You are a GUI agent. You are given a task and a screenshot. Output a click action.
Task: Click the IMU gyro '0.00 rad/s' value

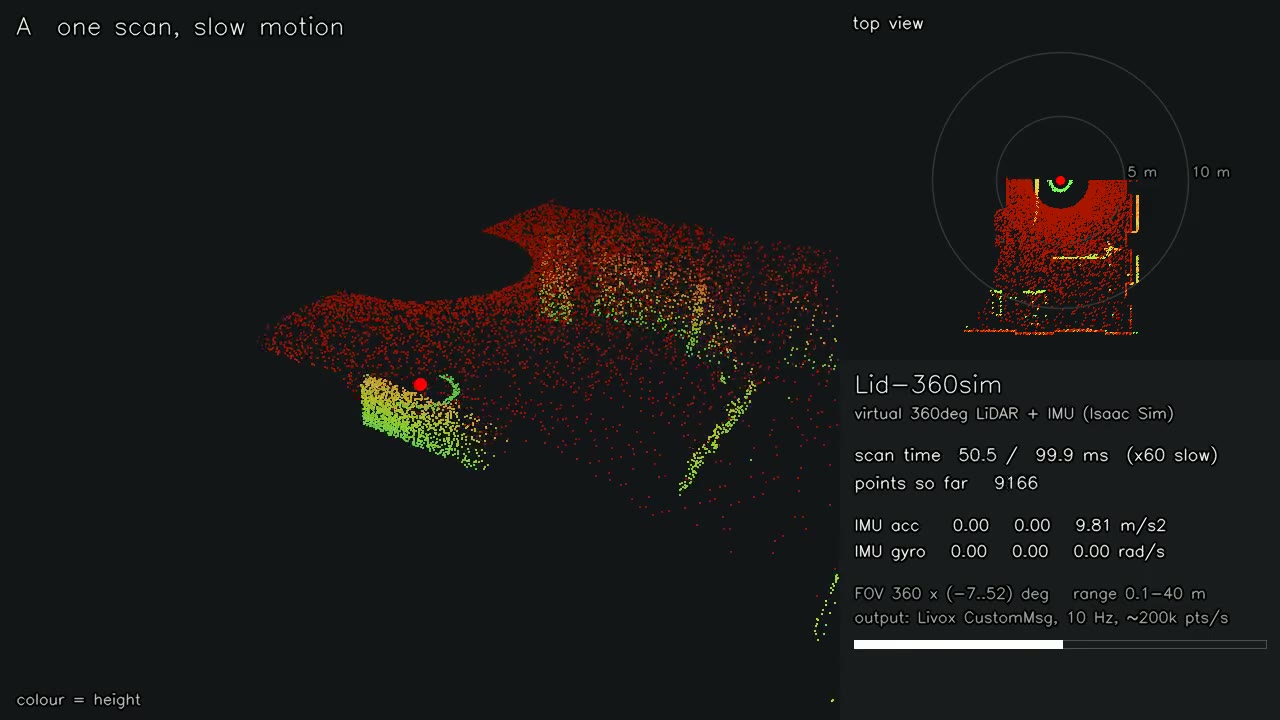pyautogui.click(x=1119, y=551)
